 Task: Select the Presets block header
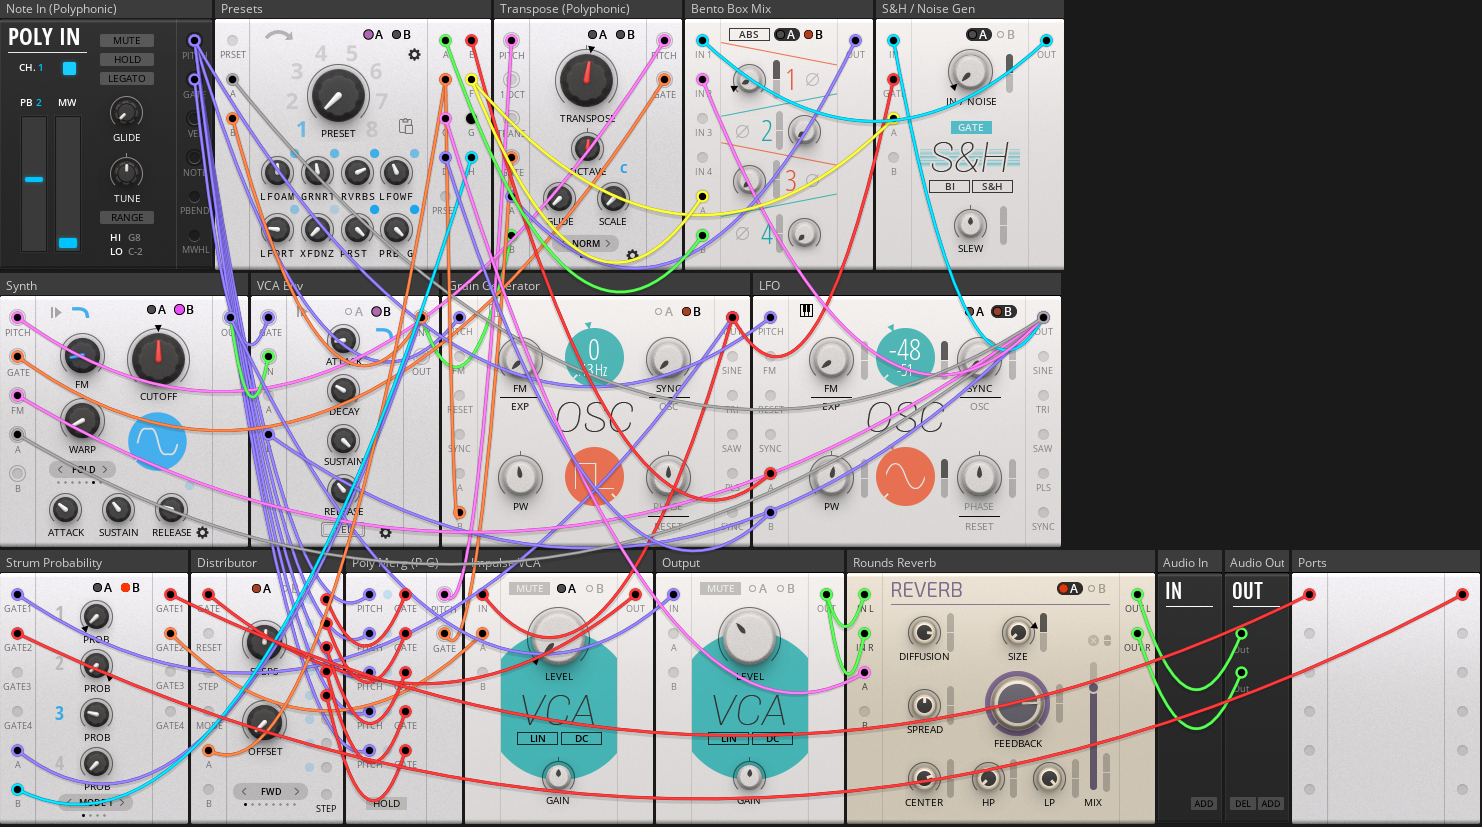coord(354,9)
